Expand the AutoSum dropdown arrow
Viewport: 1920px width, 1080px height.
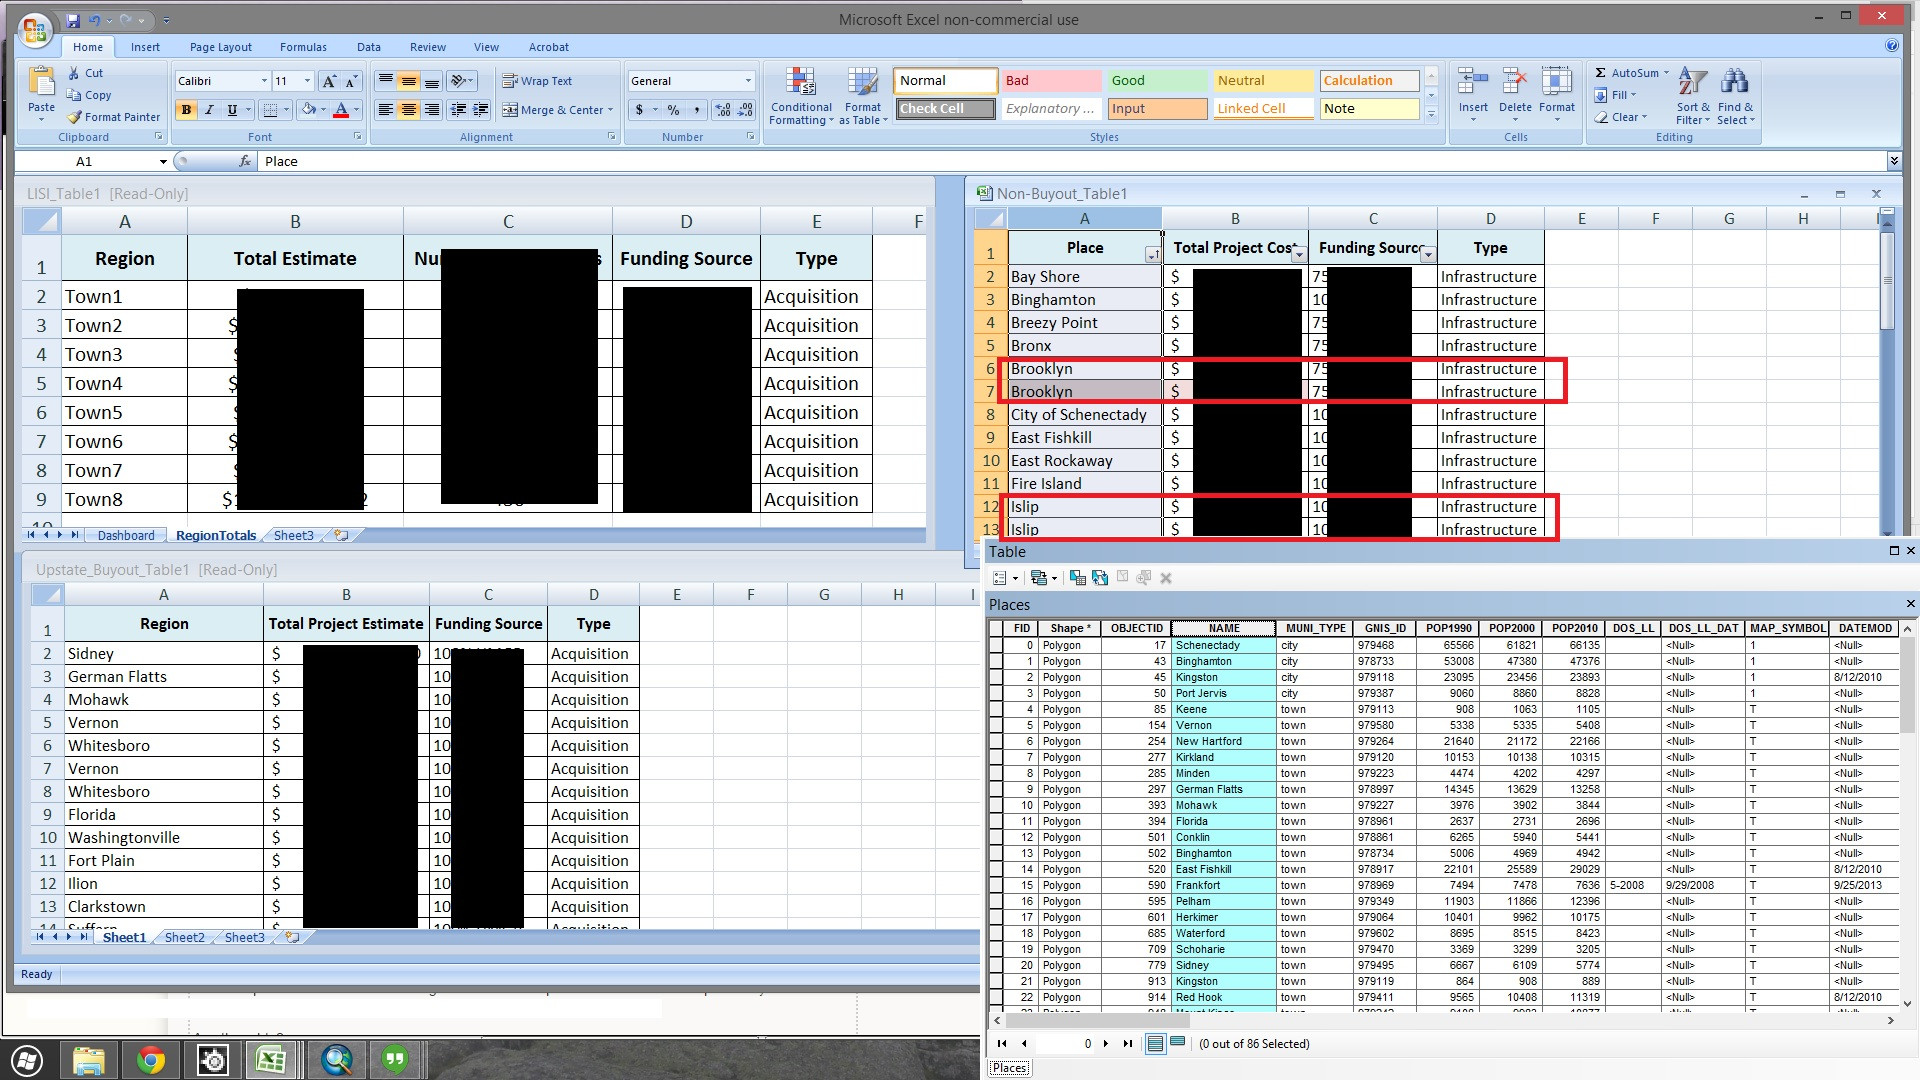coord(1666,73)
